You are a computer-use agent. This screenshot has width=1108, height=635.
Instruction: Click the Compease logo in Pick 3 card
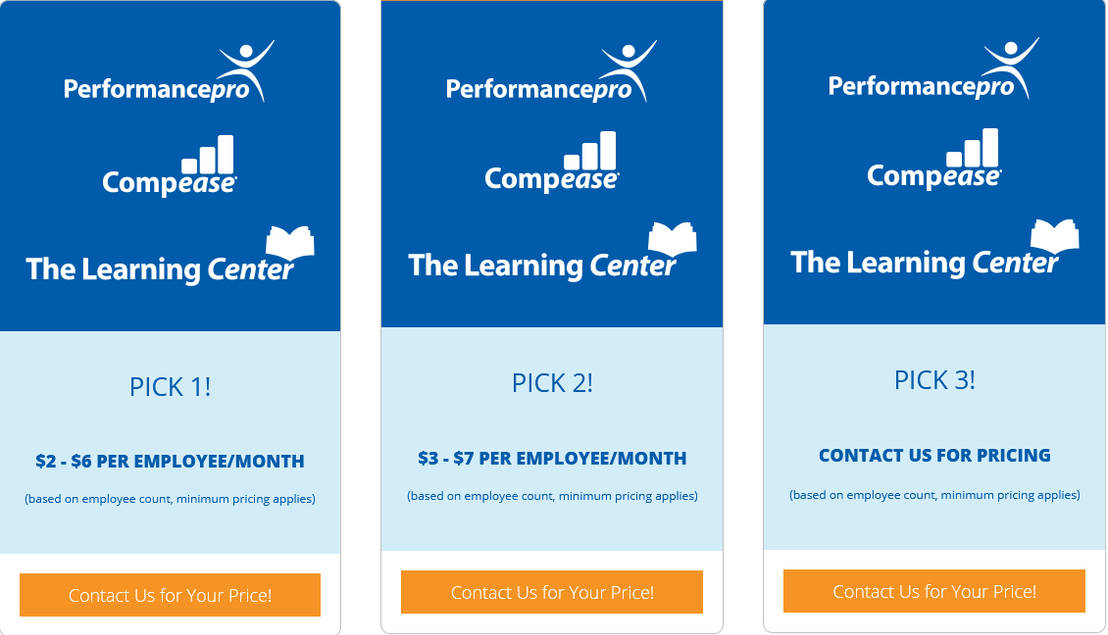coord(933,161)
